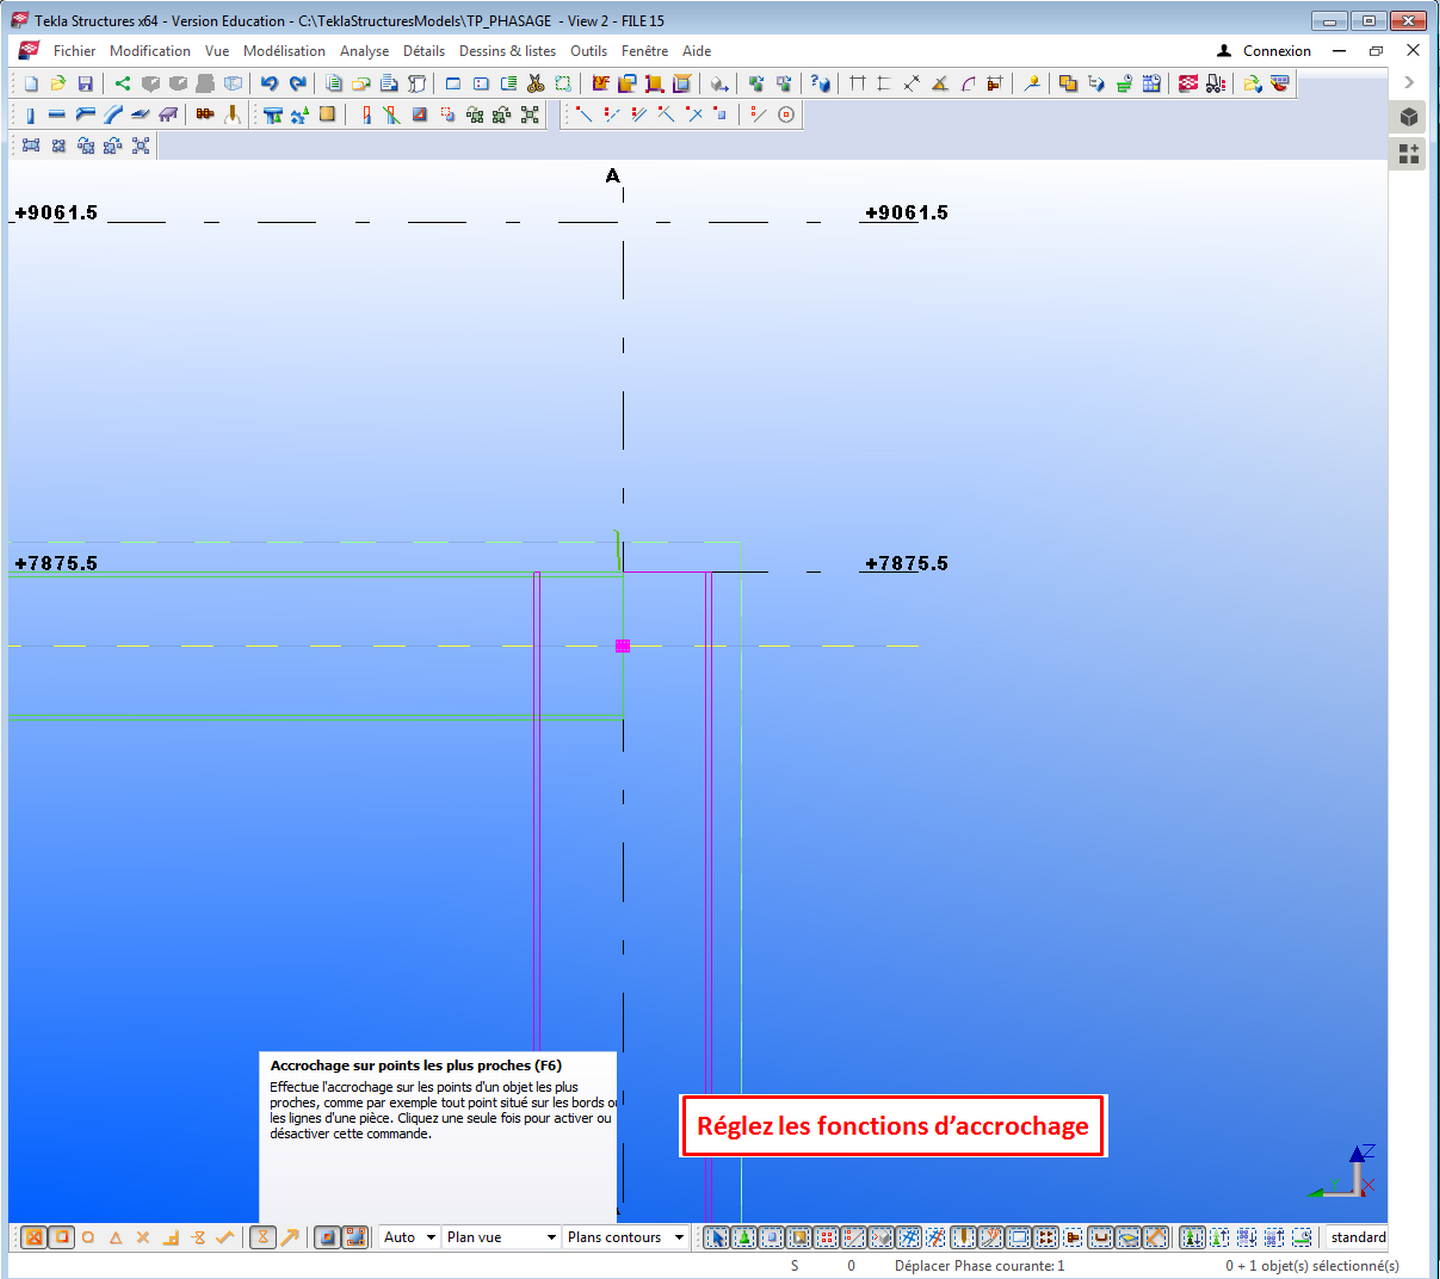
Task: Open the Fichier menu
Action: coord(74,51)
